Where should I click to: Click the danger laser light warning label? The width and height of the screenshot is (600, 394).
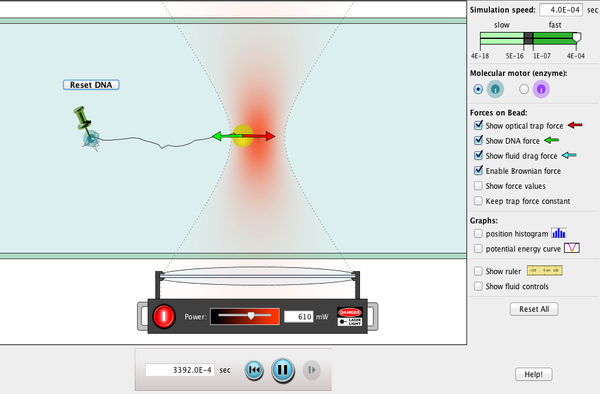click(350, 317)
